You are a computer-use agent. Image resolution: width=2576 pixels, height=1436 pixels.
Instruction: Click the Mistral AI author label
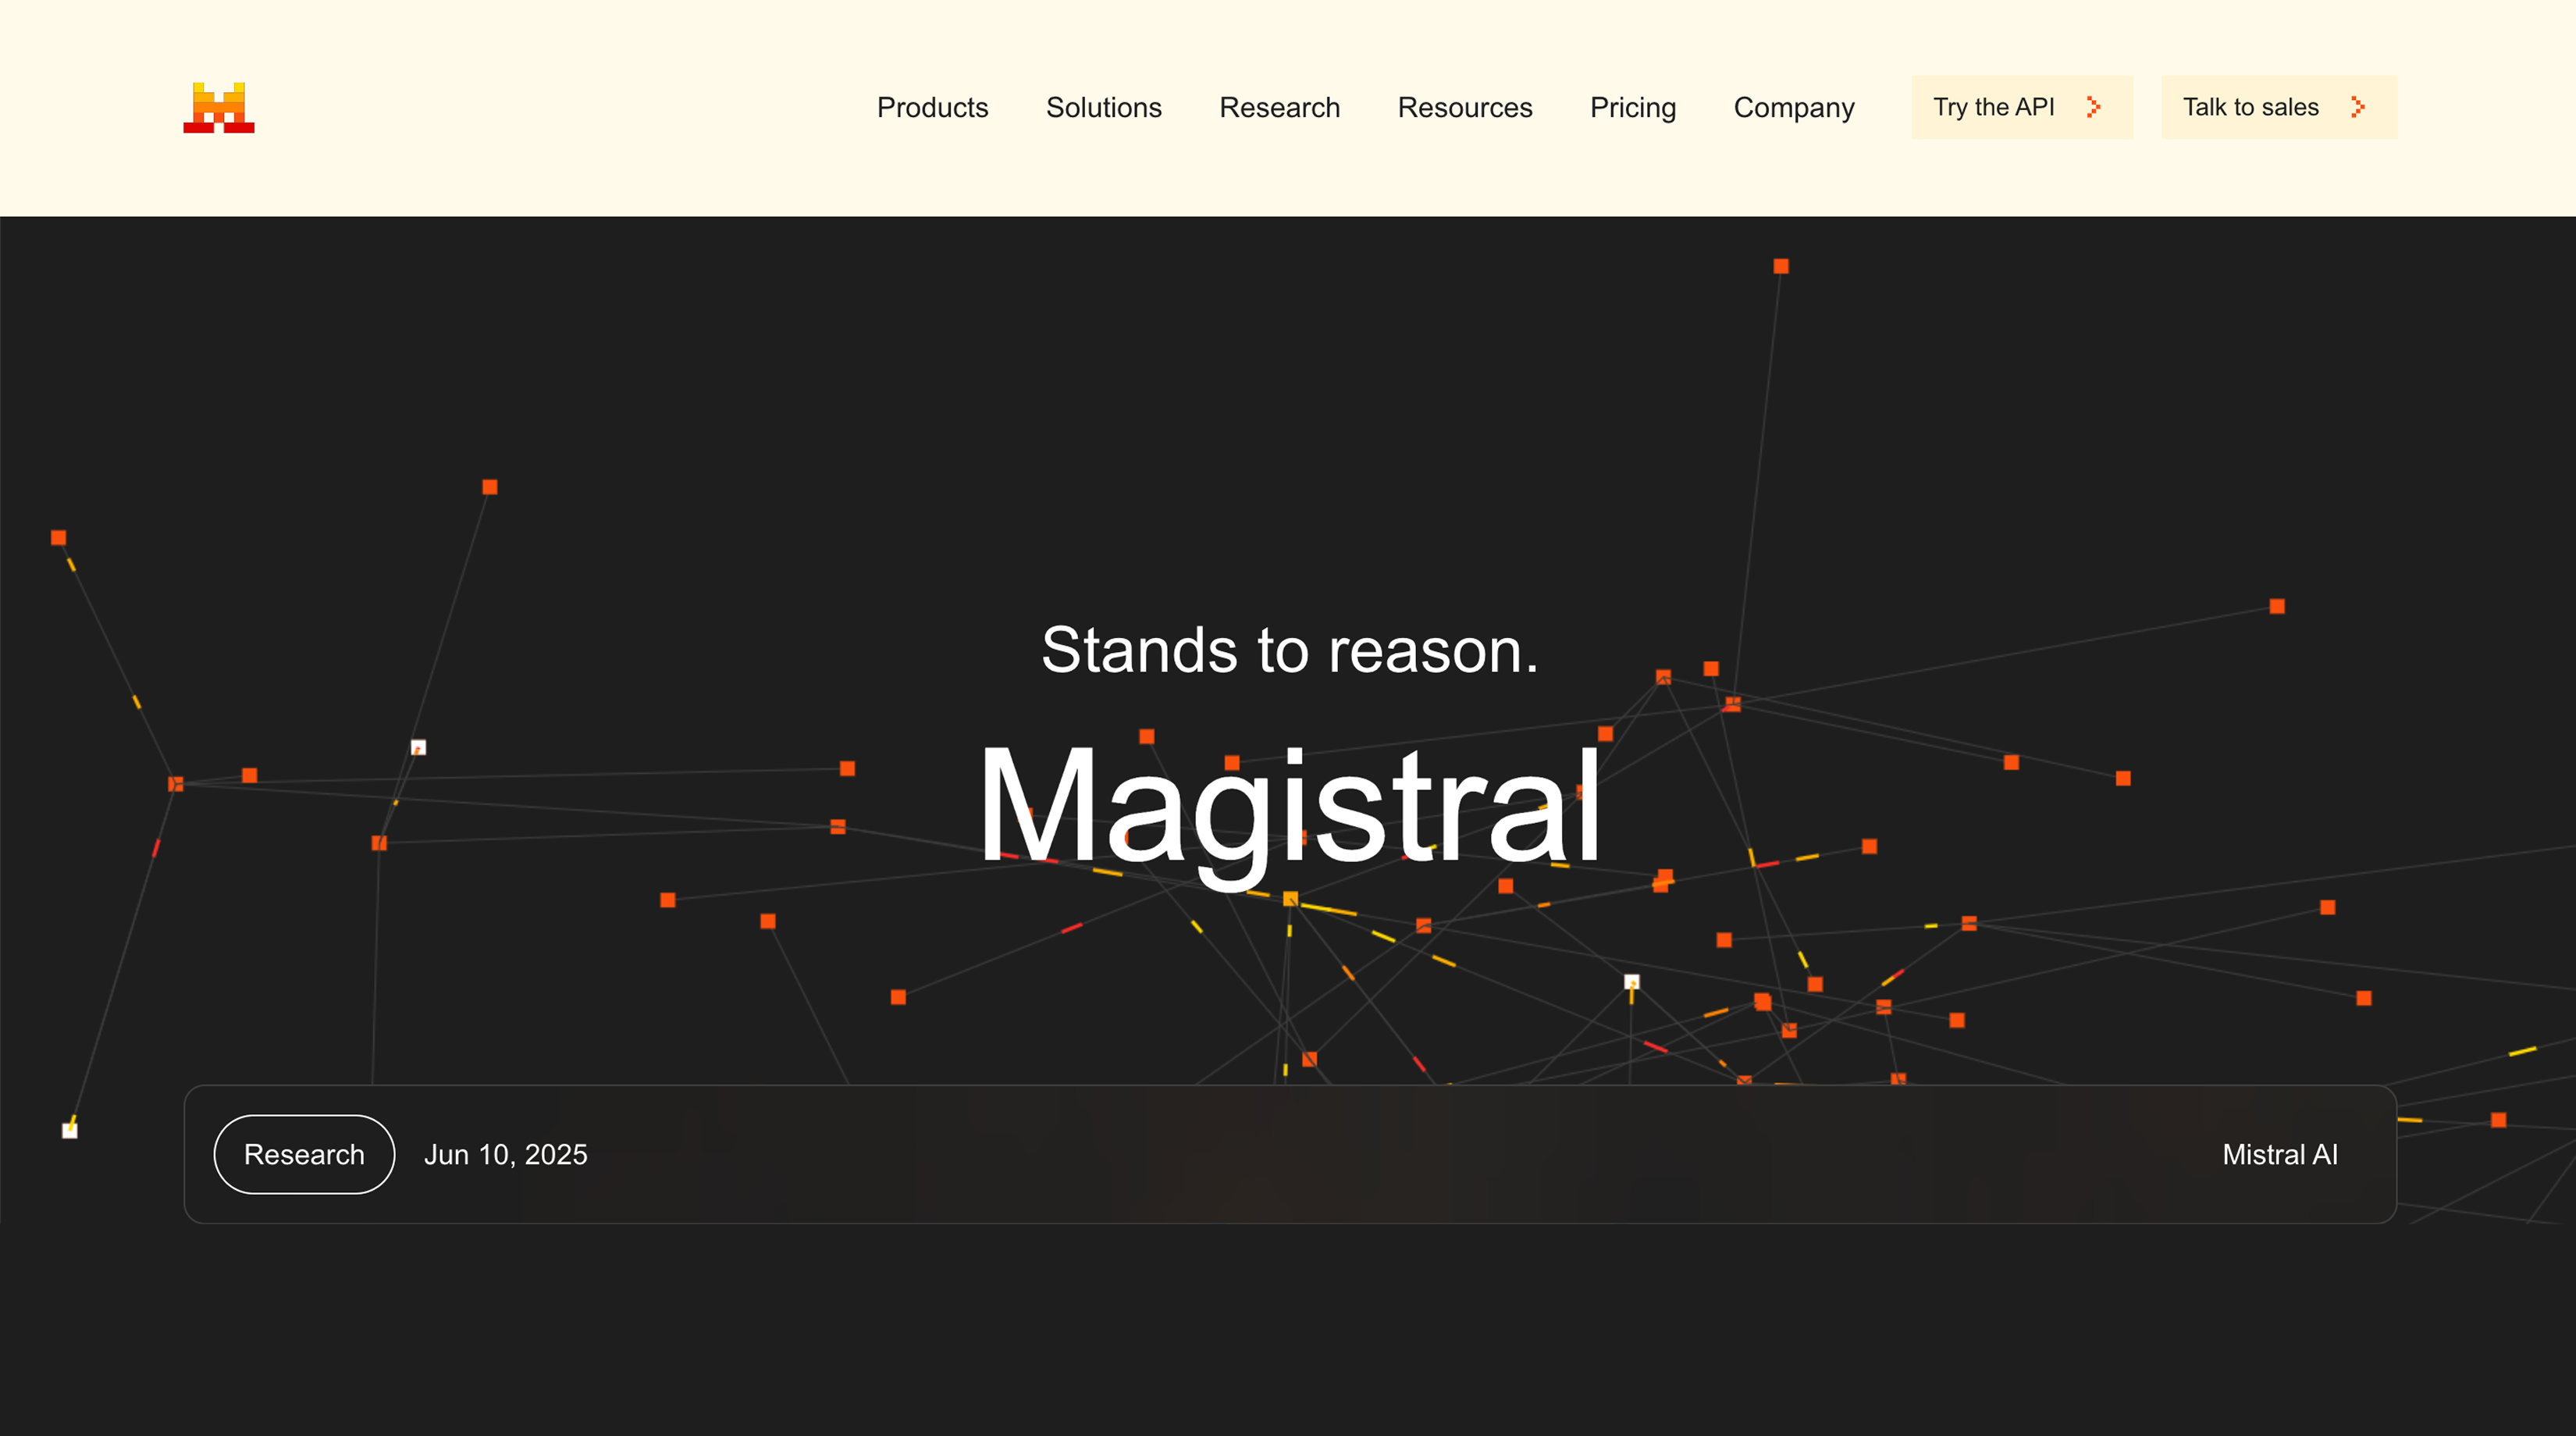coord(2279,1154)
